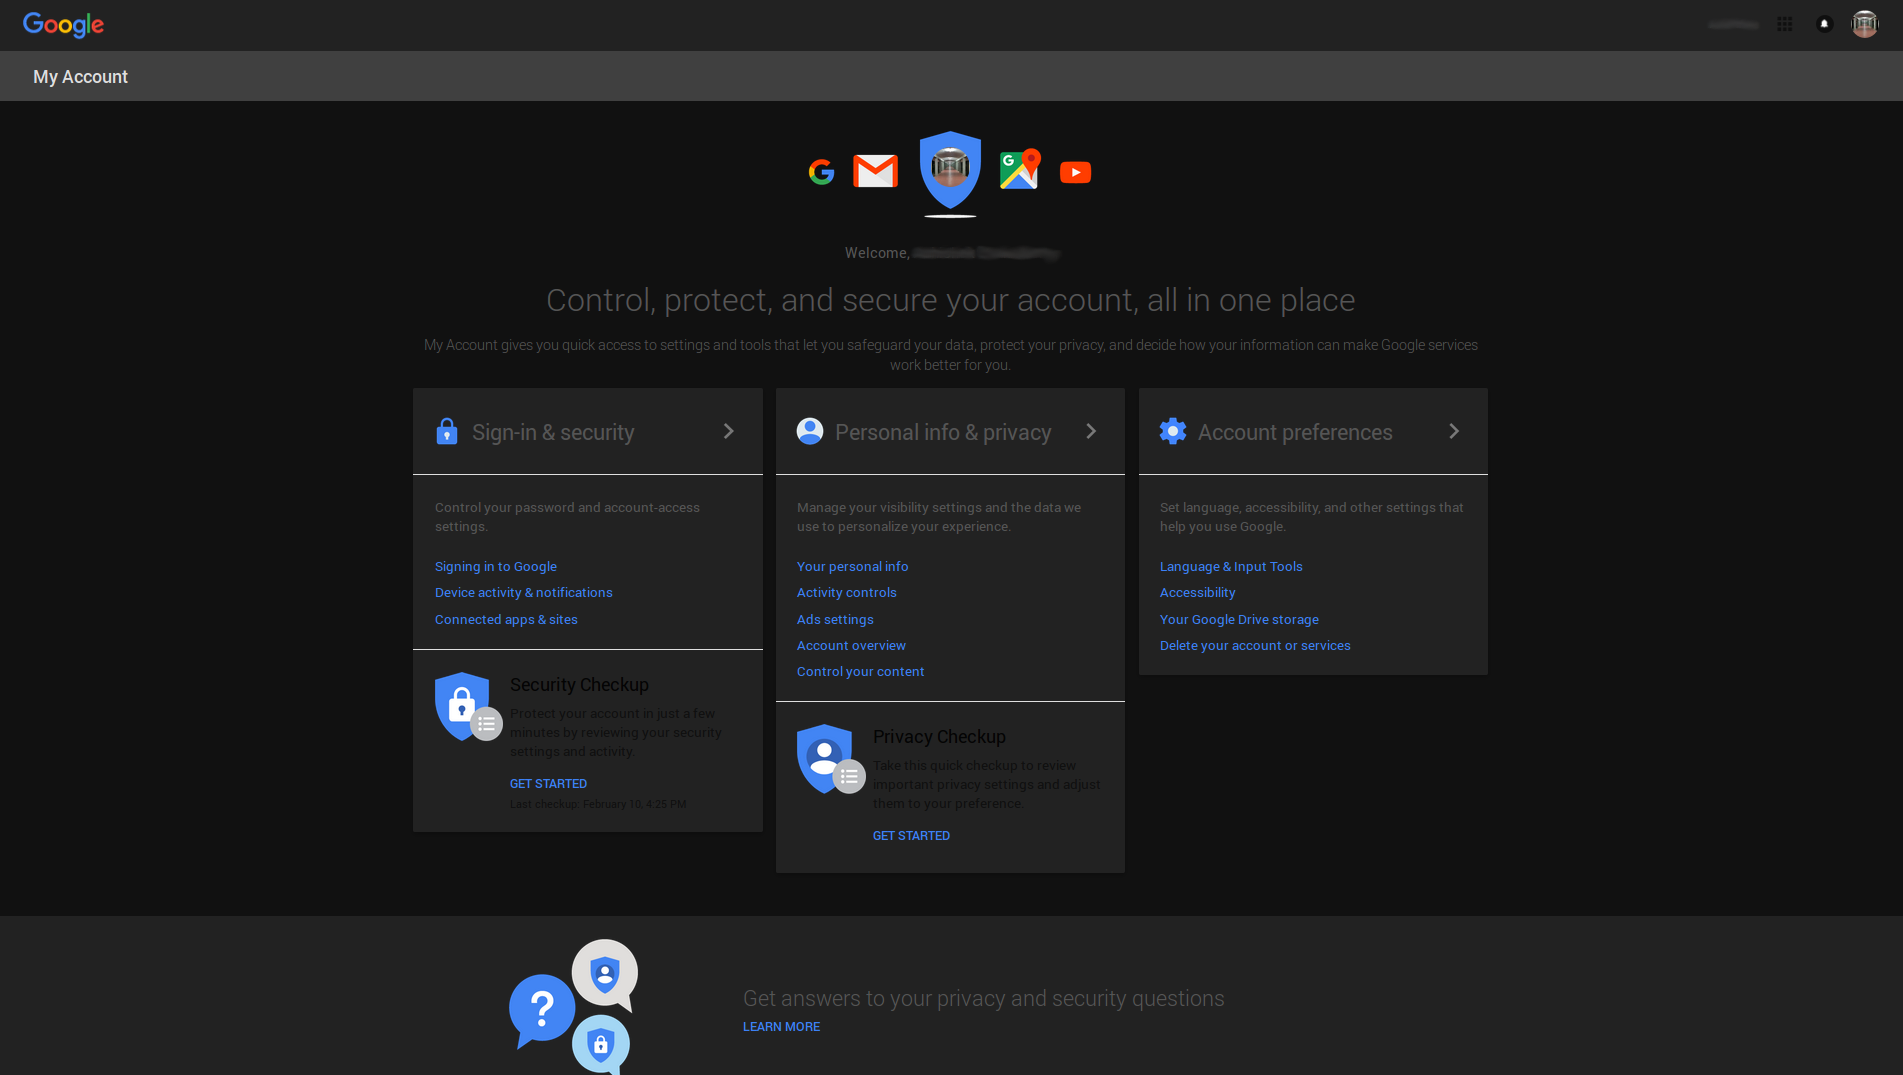This screenshot has width=1903, height=1075.
Task: Click the Google G search icon
Action: tap(821, 172)
